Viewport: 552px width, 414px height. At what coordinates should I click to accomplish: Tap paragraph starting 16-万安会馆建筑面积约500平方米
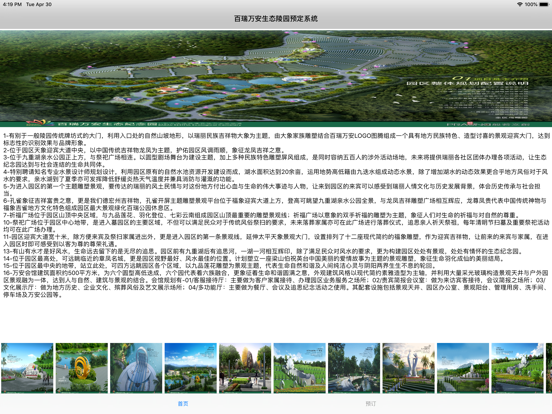coord(276,283)
